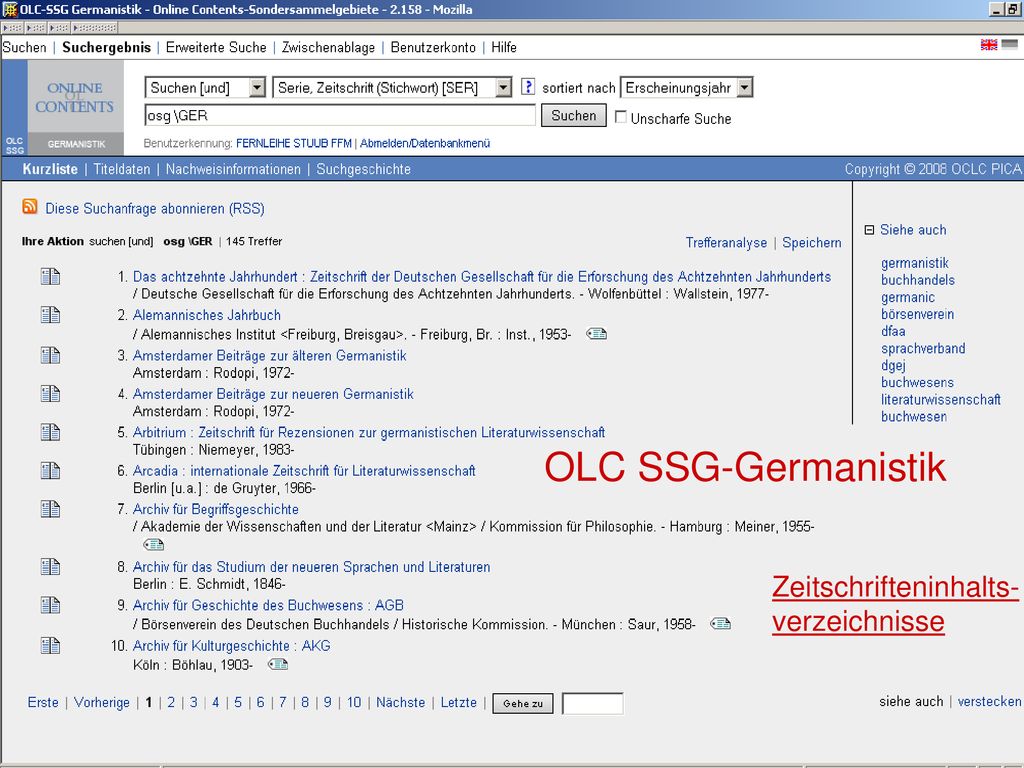Click the börsenverein related term

point(917,314)
